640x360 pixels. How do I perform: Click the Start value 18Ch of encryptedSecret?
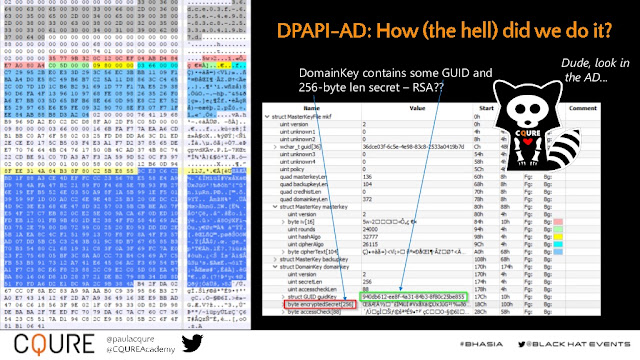point(480,304)
